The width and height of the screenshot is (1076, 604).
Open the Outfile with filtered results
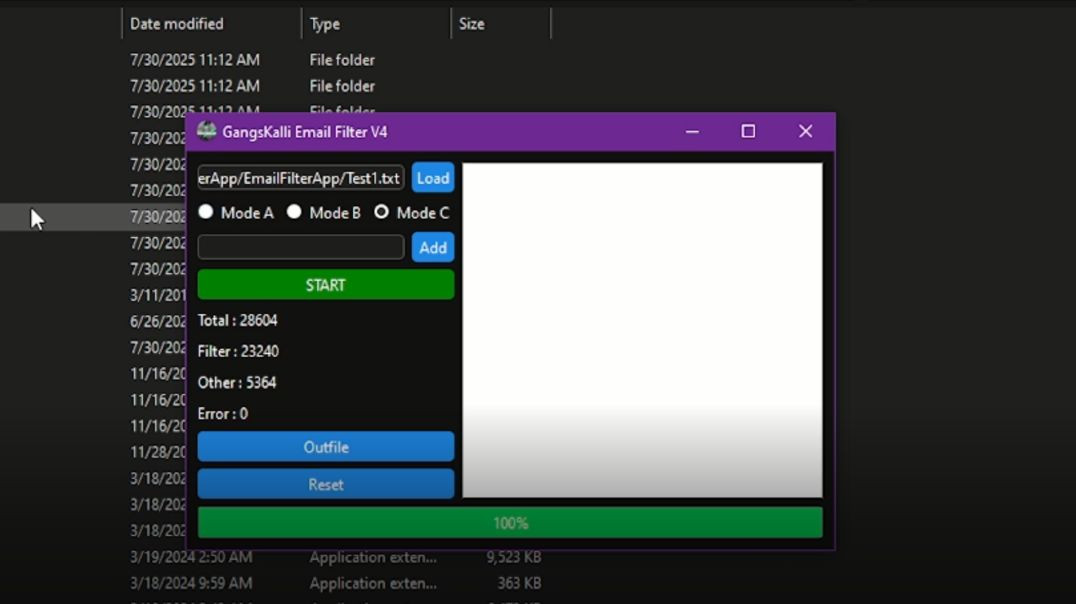[325, 446]
